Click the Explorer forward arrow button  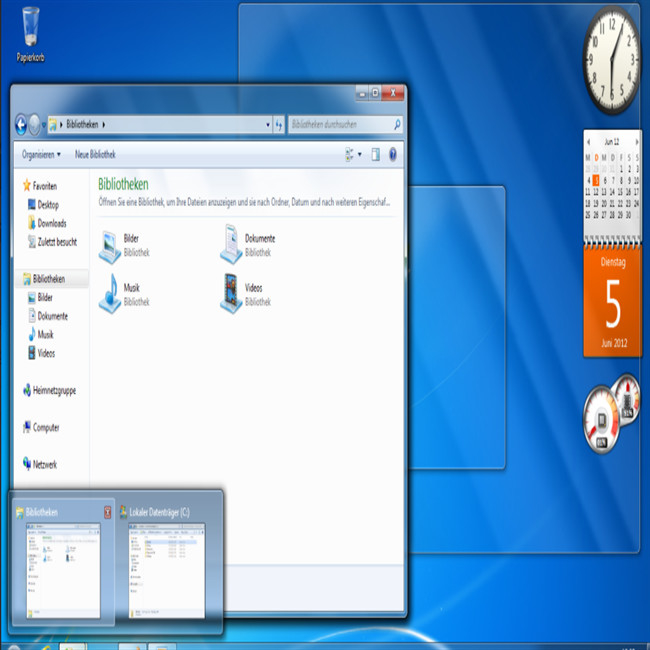click(34, 124)
